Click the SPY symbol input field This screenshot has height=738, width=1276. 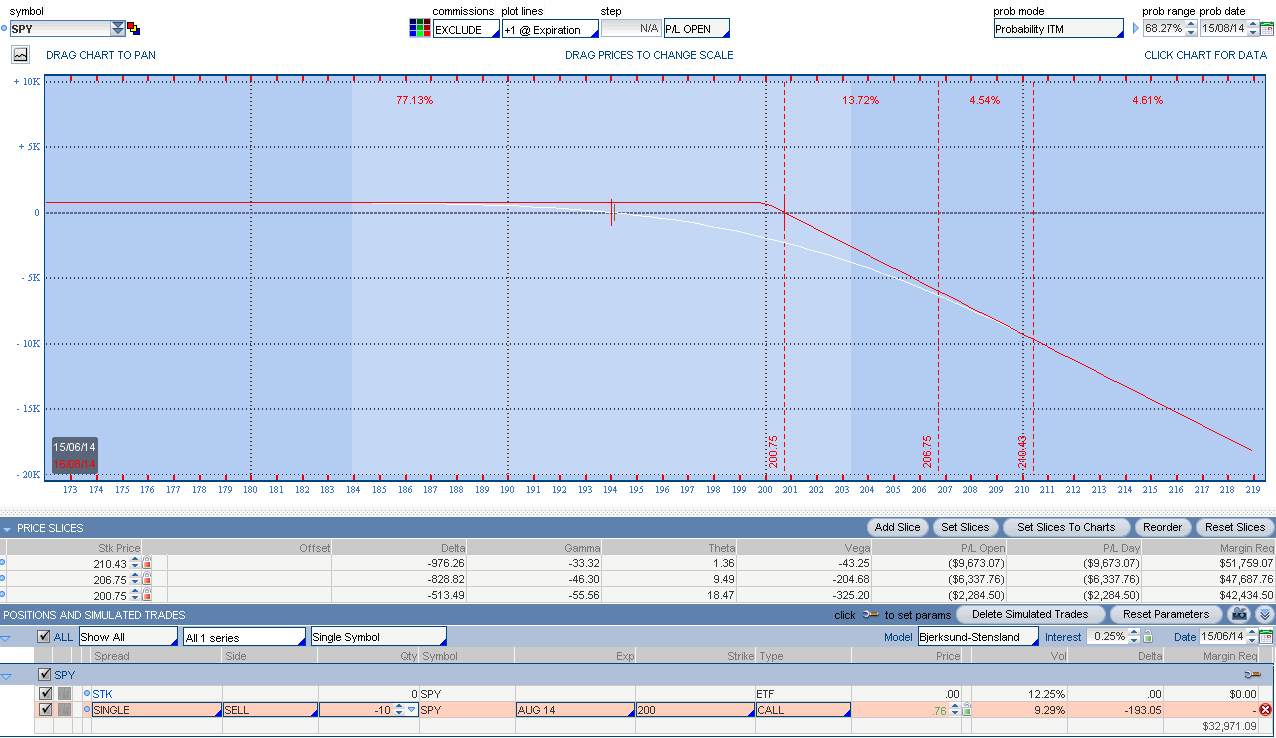tap(60, 29)
